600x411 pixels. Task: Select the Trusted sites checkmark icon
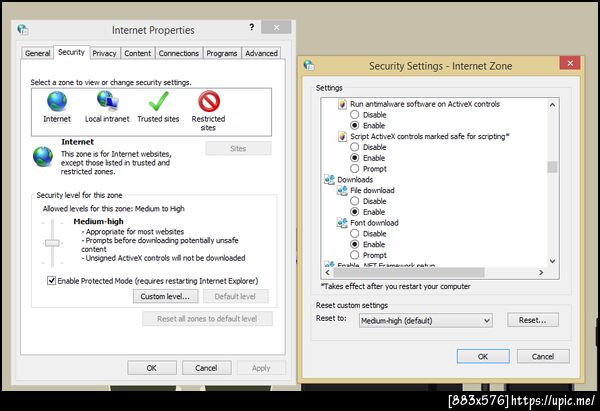click(x=158, y=101)
